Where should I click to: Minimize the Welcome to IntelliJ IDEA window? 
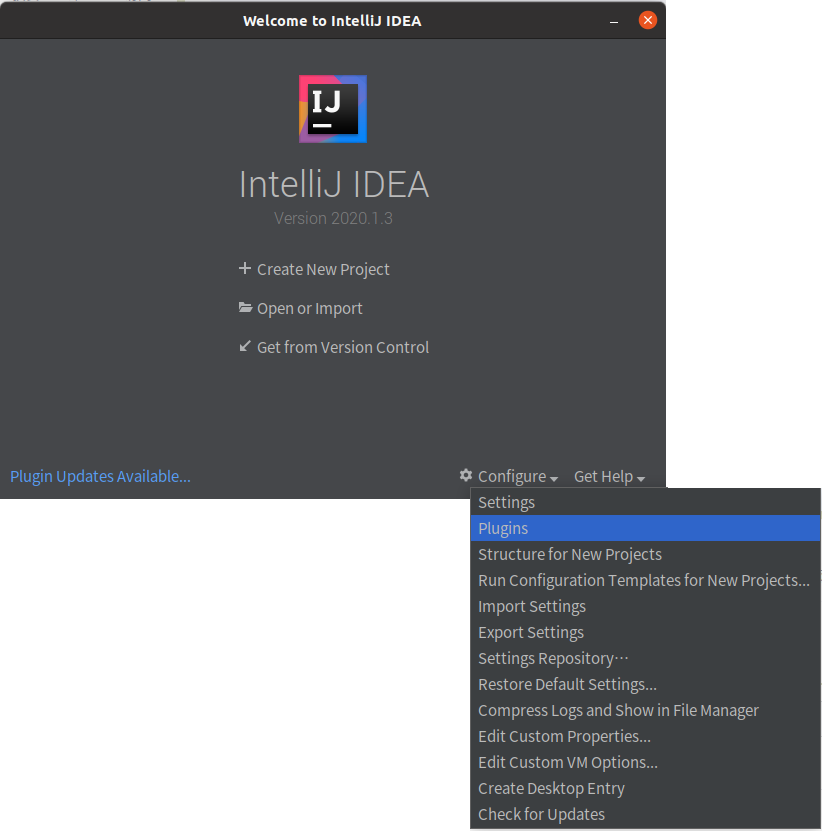click(614, 21)
